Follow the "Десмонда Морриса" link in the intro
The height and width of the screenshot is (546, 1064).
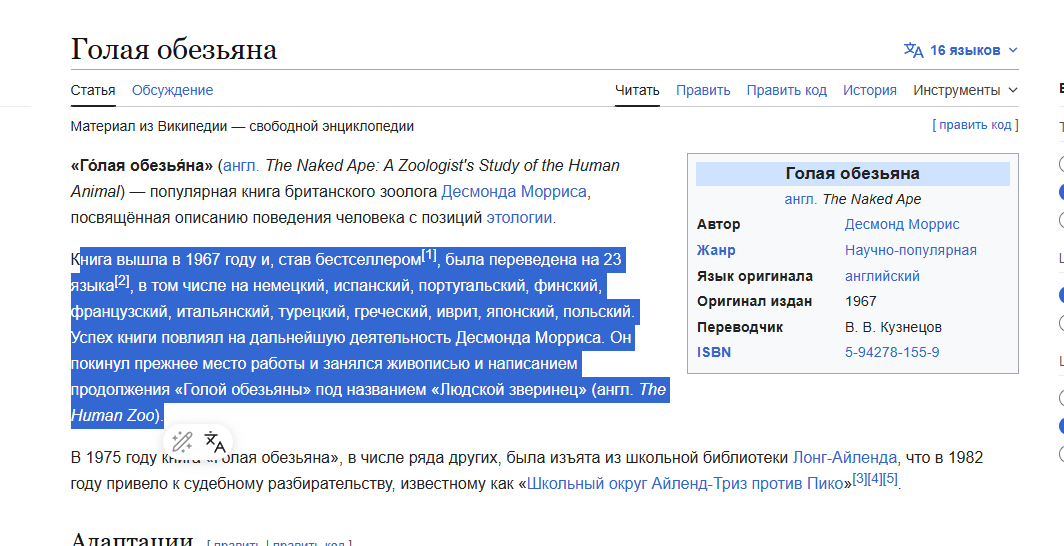pyautogui.click(x=514, y=191)
